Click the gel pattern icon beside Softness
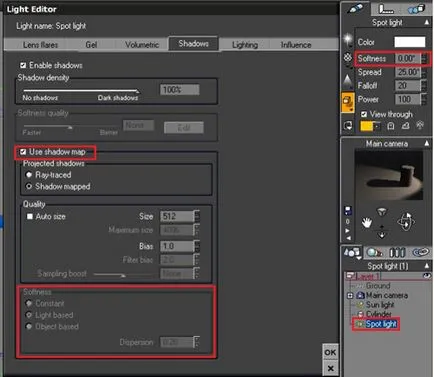The width and height of the screenshot is (434, 377). 348,58
